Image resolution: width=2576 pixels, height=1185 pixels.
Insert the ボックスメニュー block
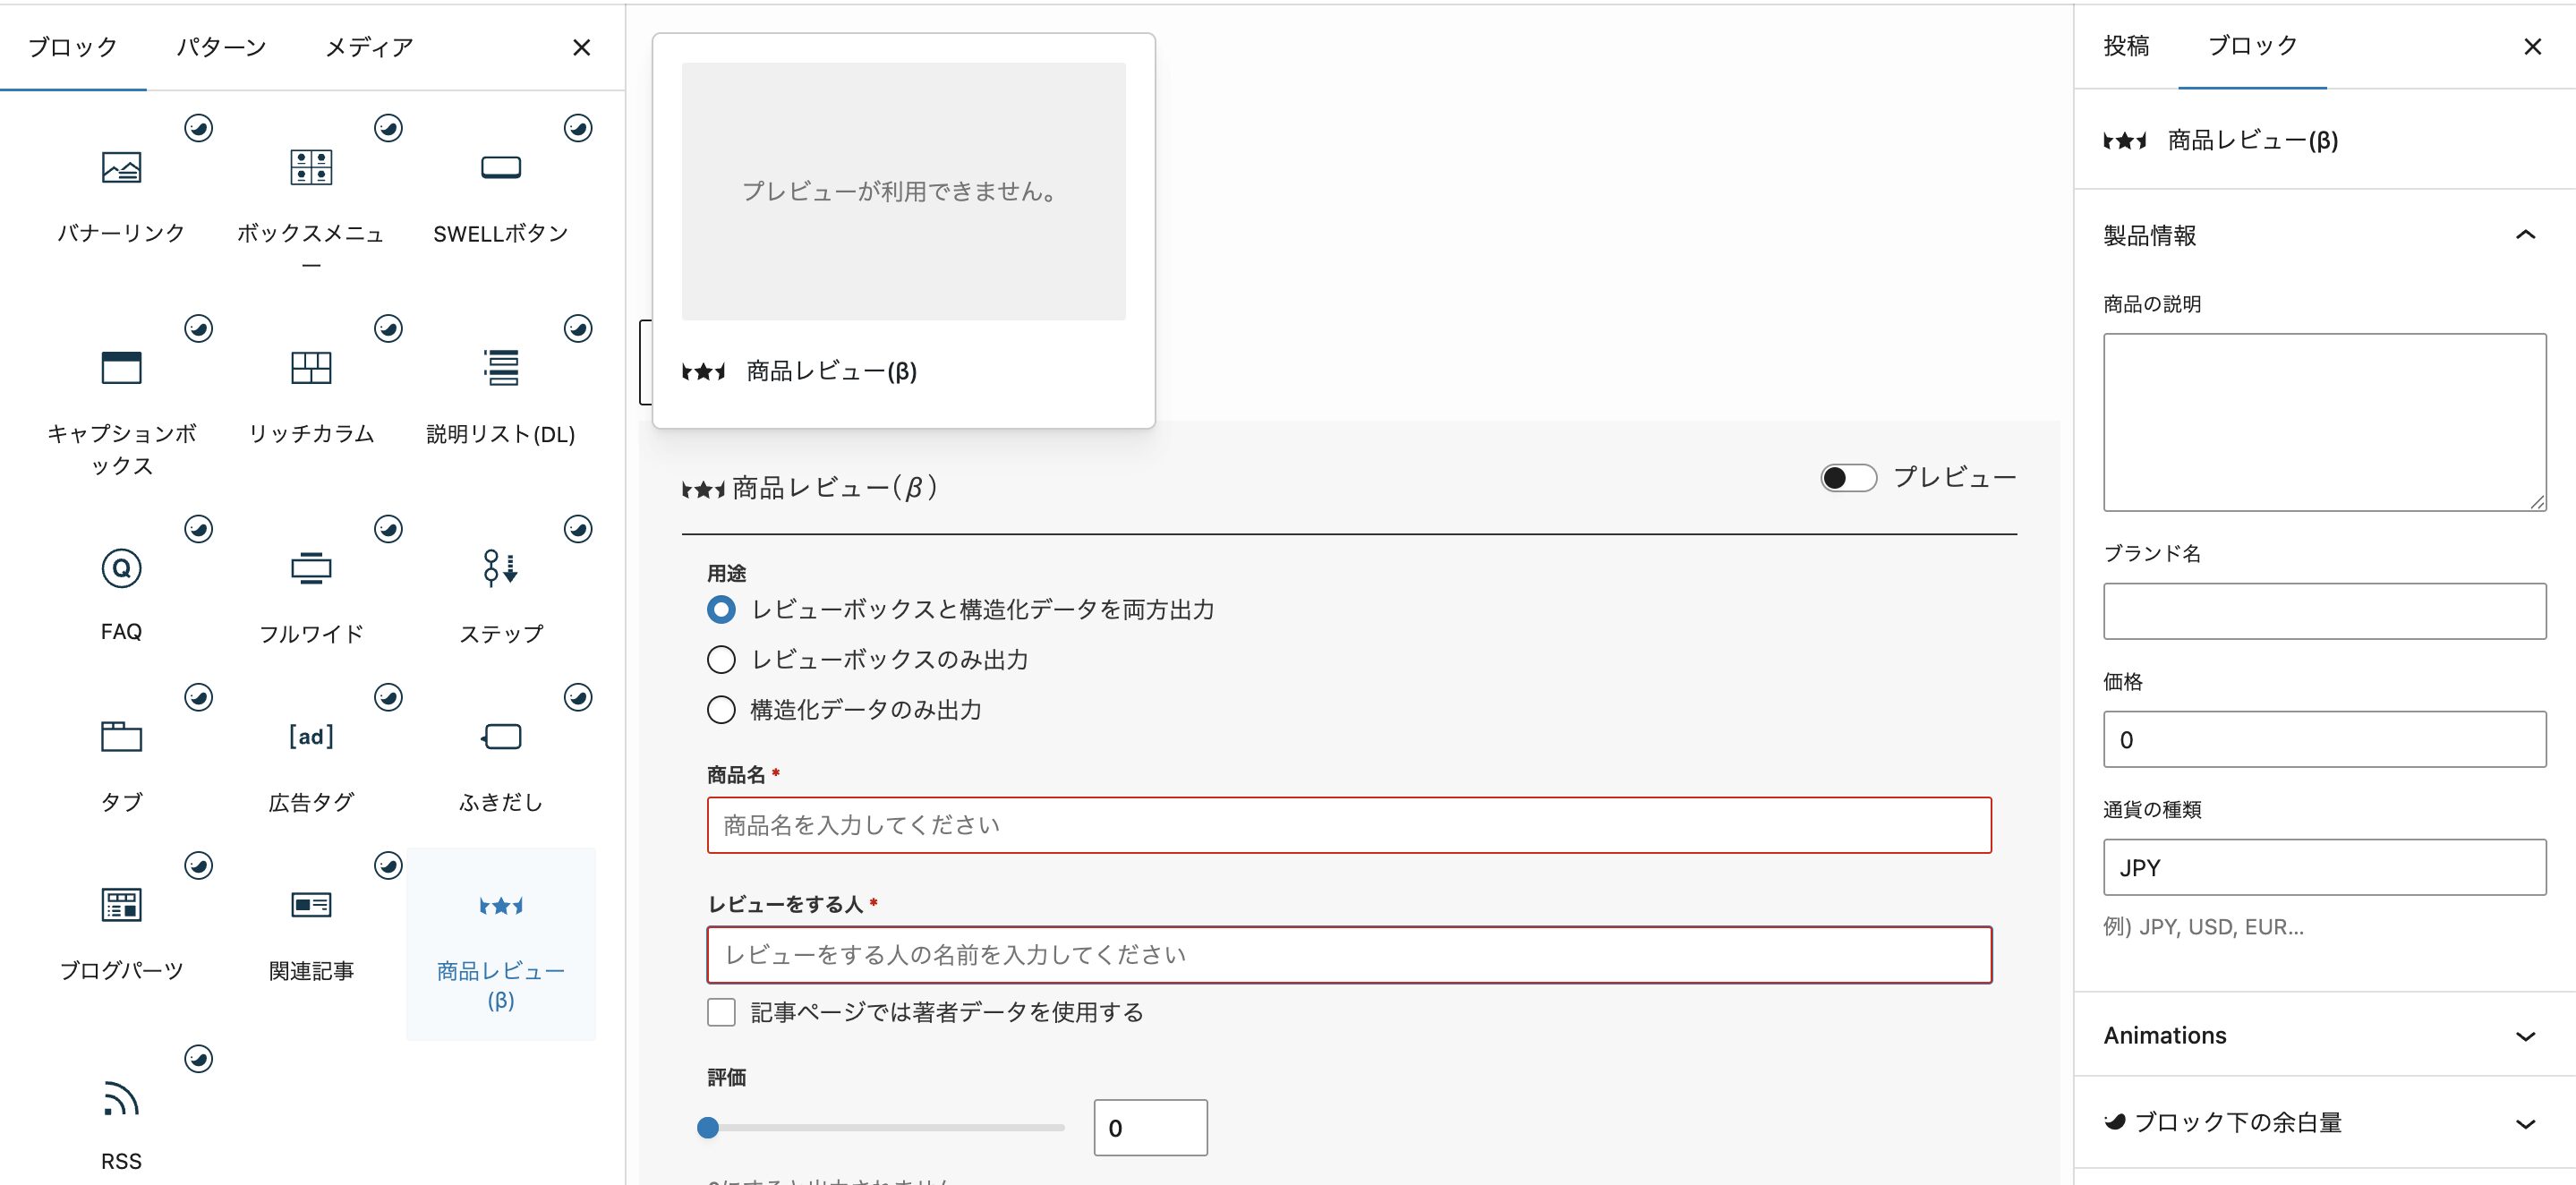tap(311, 190)
